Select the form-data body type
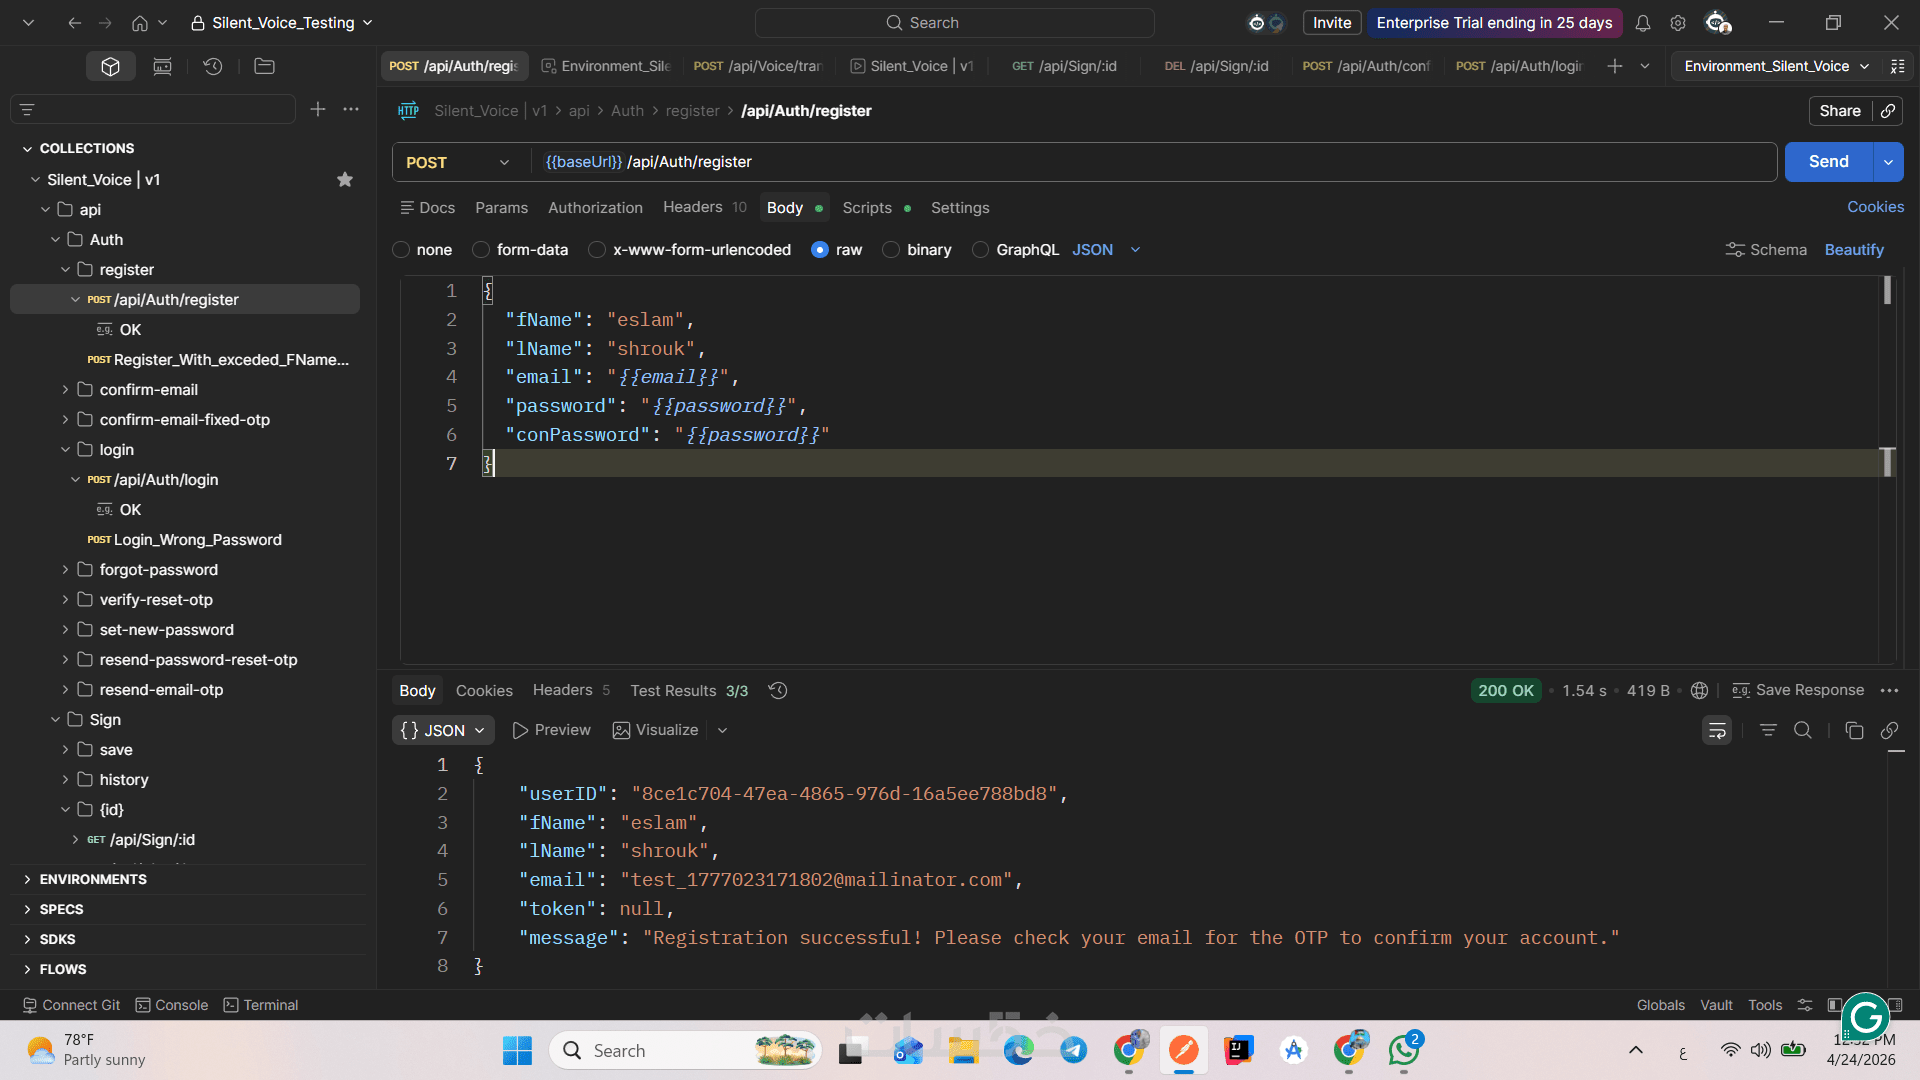1920x1080 pixels. point(482,250)
